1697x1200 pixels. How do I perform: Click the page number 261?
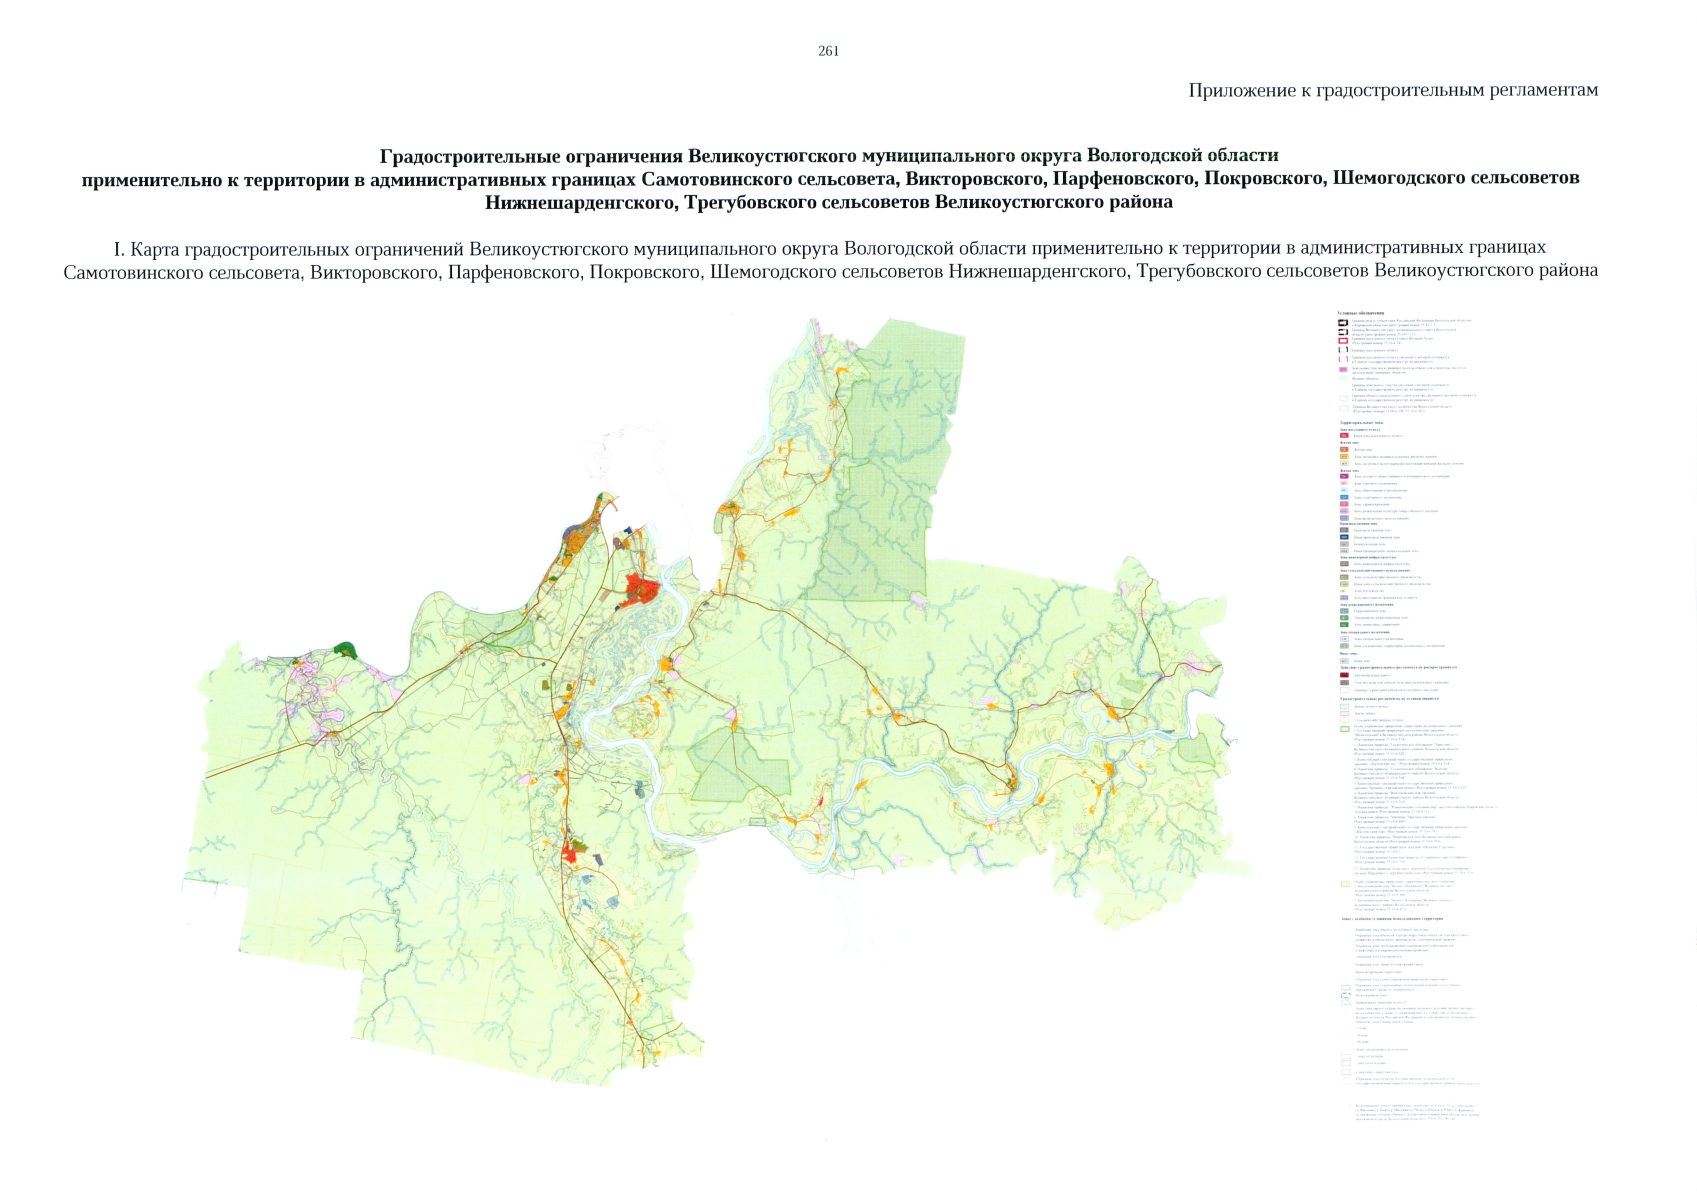tap(828, 51)
